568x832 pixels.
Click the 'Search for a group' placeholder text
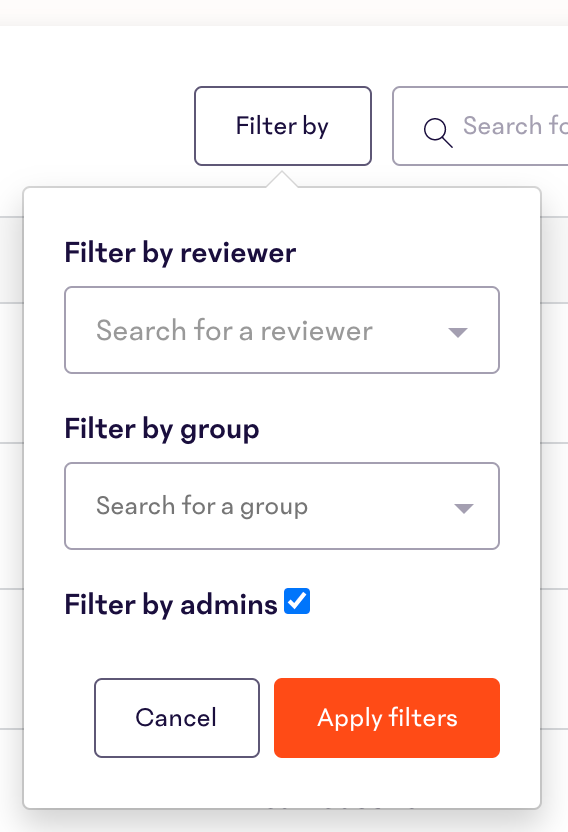click(x=202, y=506)
